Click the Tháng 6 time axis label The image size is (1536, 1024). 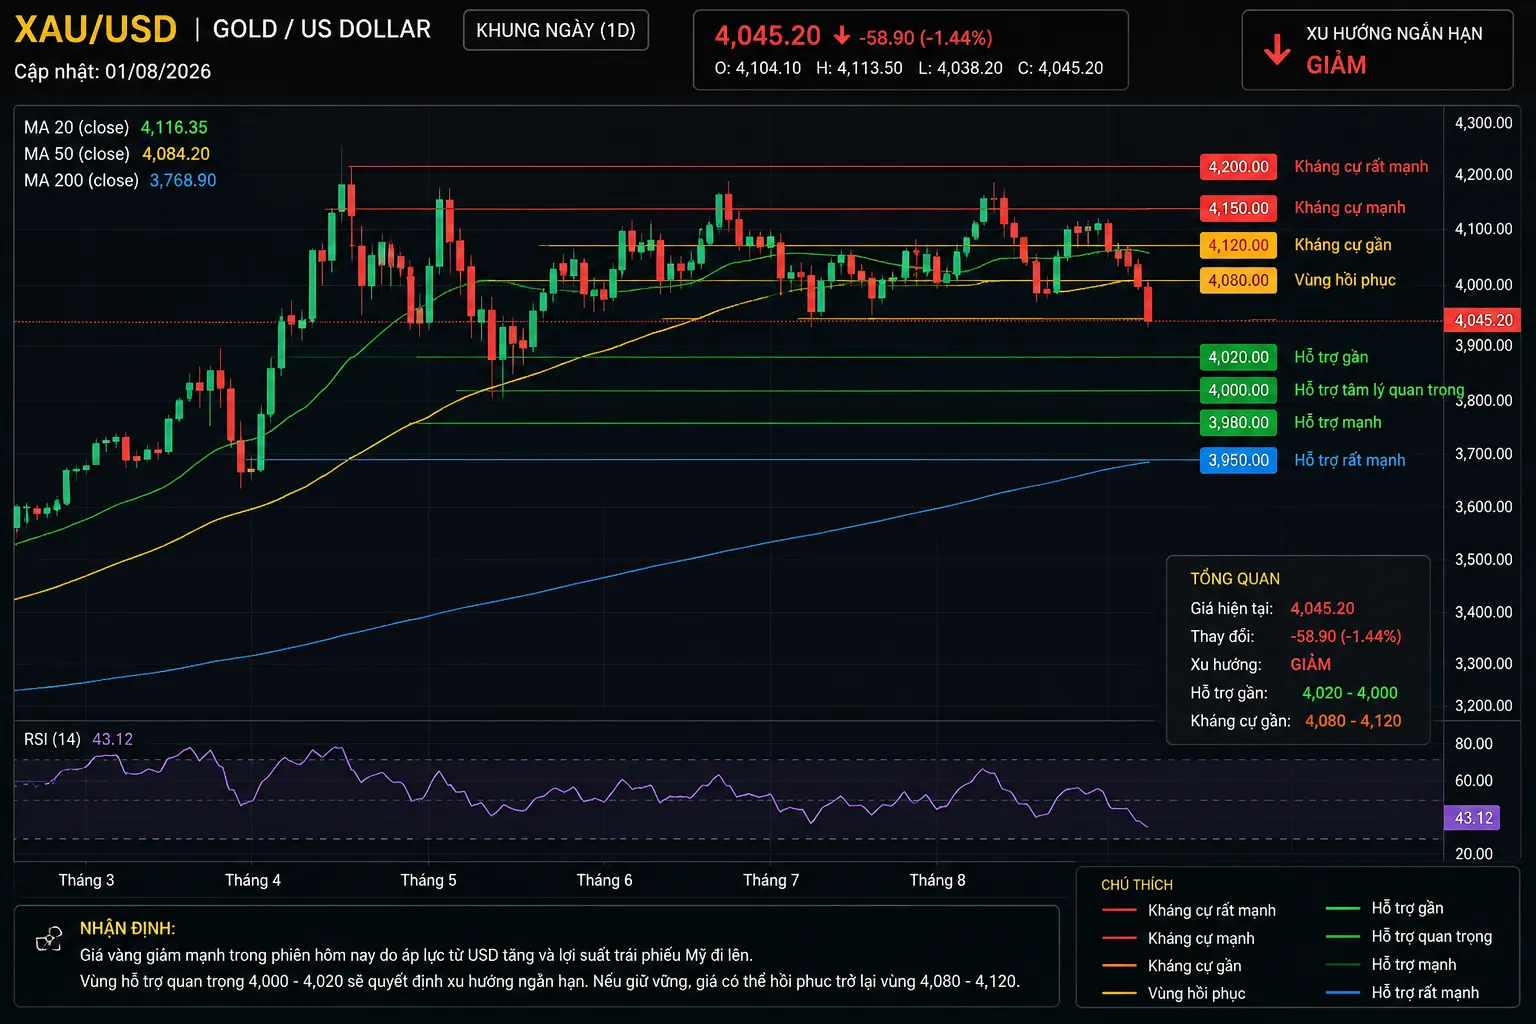tap(604, 880)
